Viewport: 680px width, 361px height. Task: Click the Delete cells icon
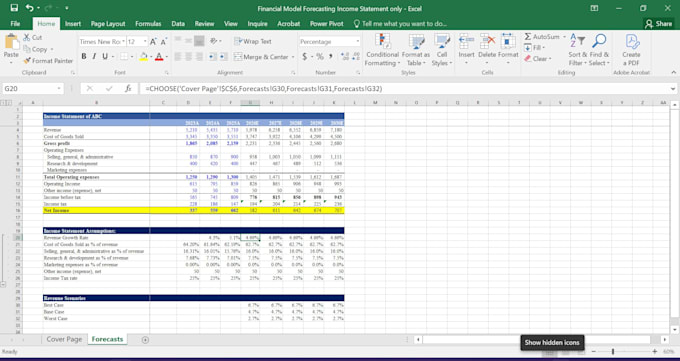tap(487, 42)
